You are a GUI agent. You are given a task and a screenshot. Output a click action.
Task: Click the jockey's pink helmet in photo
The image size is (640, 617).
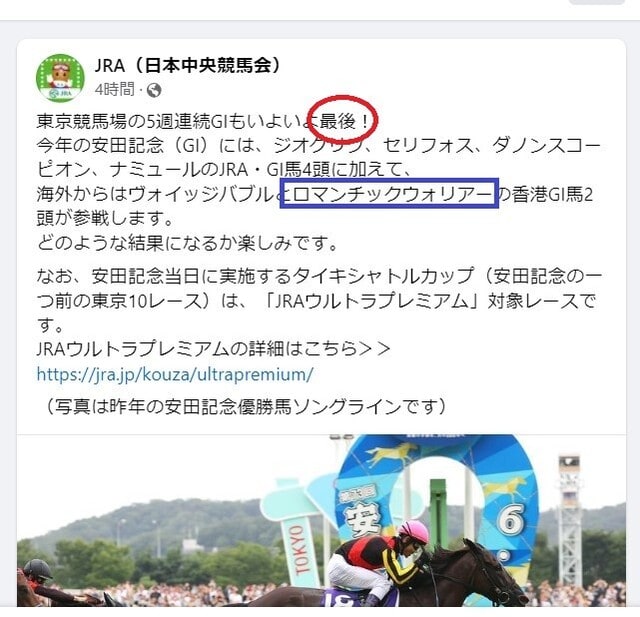(413, 532)
